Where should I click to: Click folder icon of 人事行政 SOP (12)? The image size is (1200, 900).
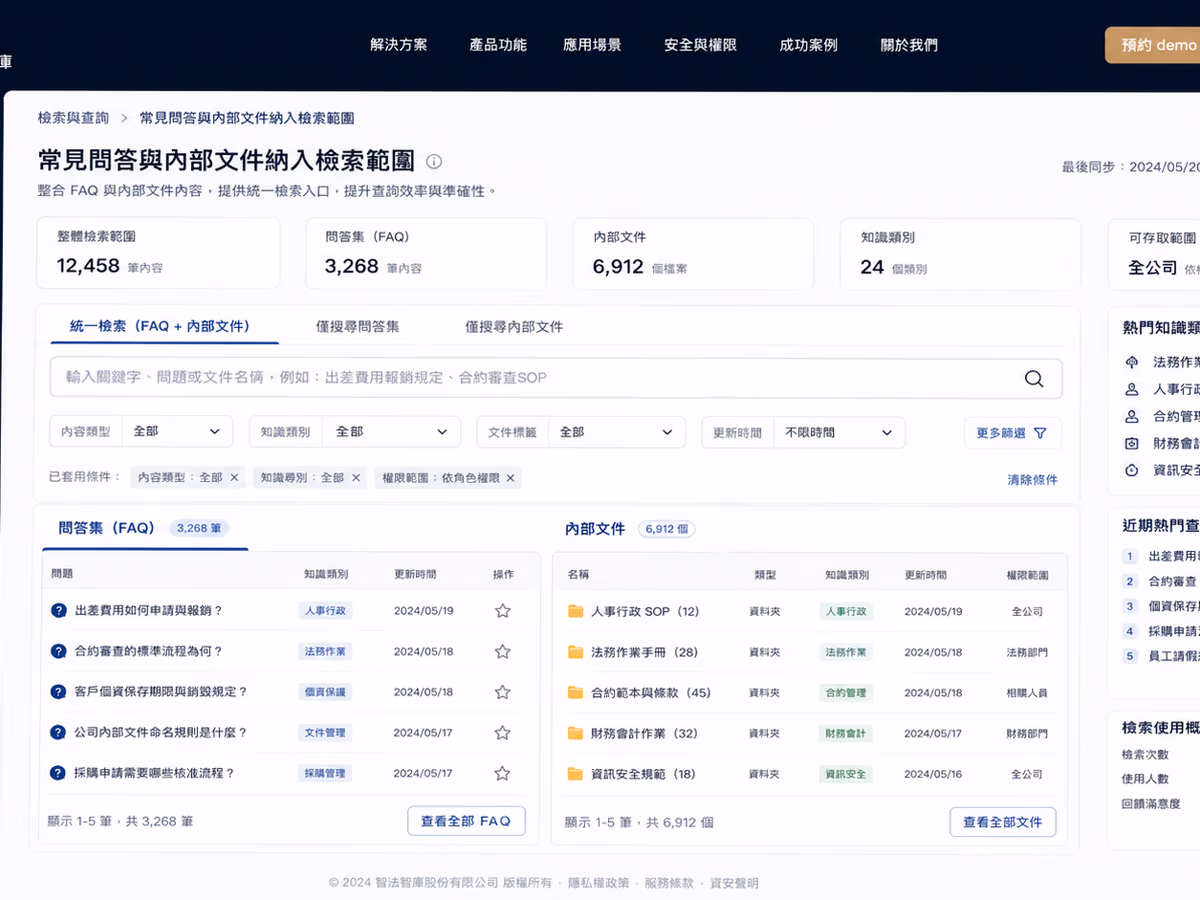[575, 611]
